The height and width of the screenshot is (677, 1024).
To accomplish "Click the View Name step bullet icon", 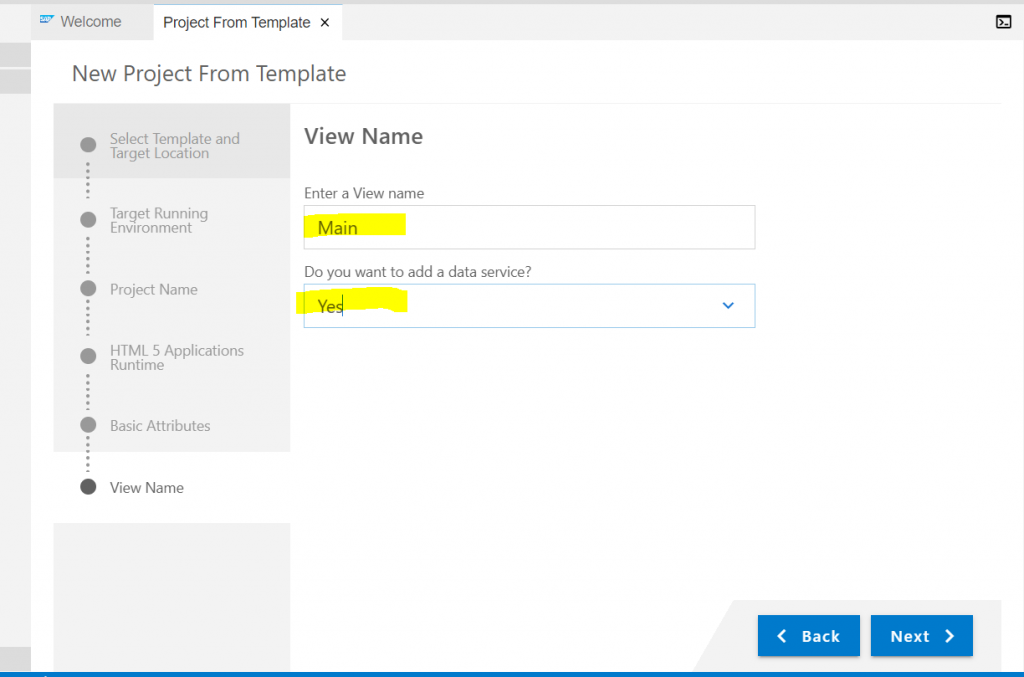I will [88, 487].
